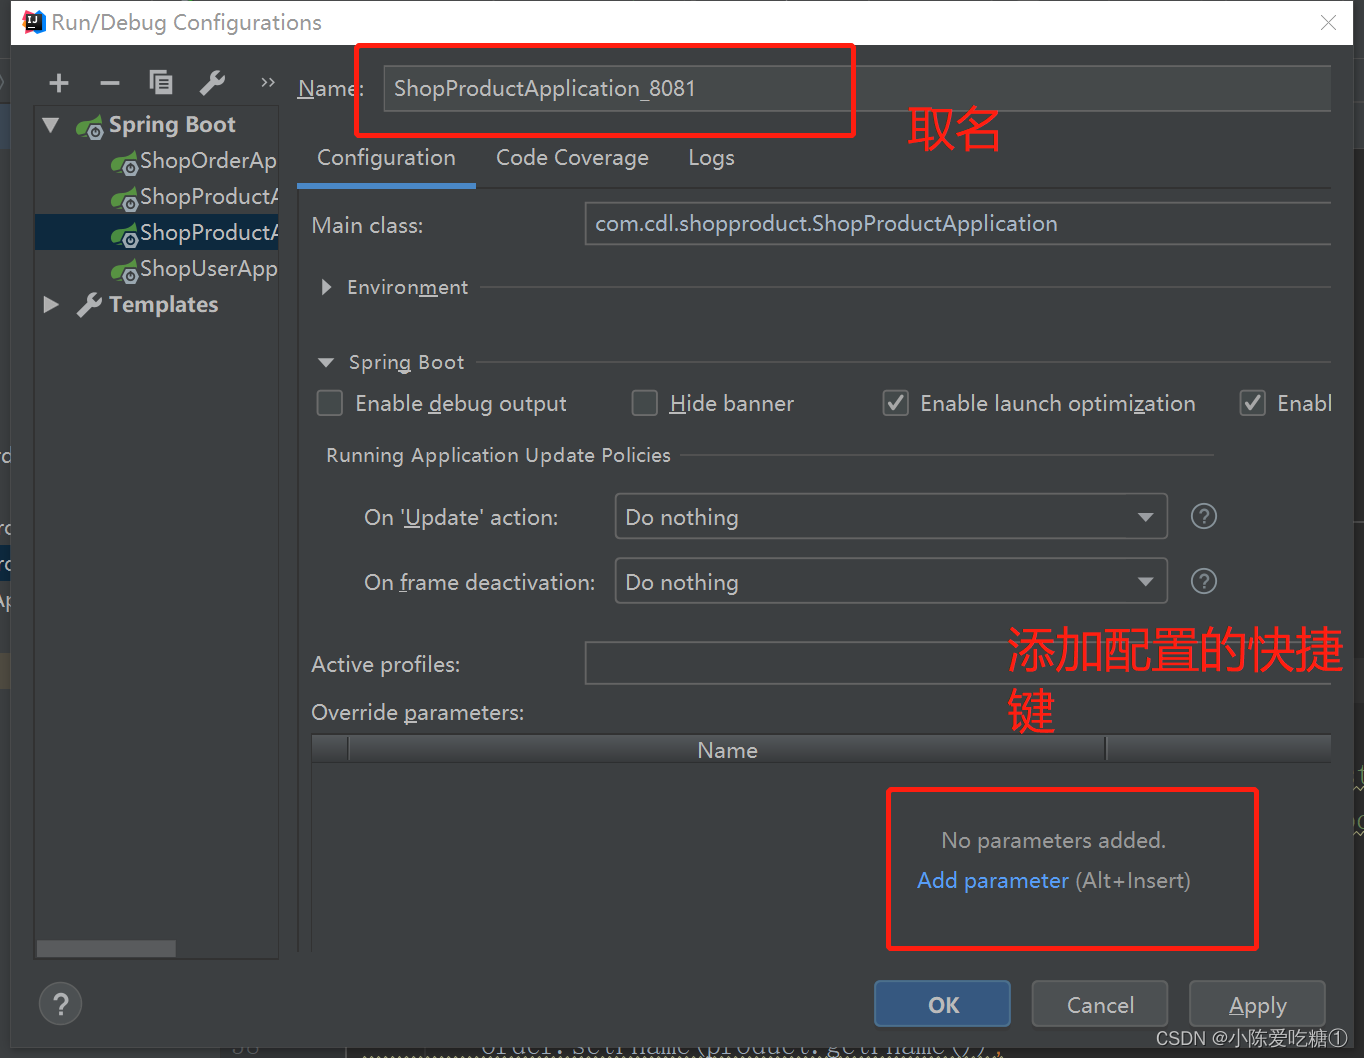Select the non-highlighted ShopProduct configuration
The height and width of the screenshot is (1058, 1364).
pos(194,197)
